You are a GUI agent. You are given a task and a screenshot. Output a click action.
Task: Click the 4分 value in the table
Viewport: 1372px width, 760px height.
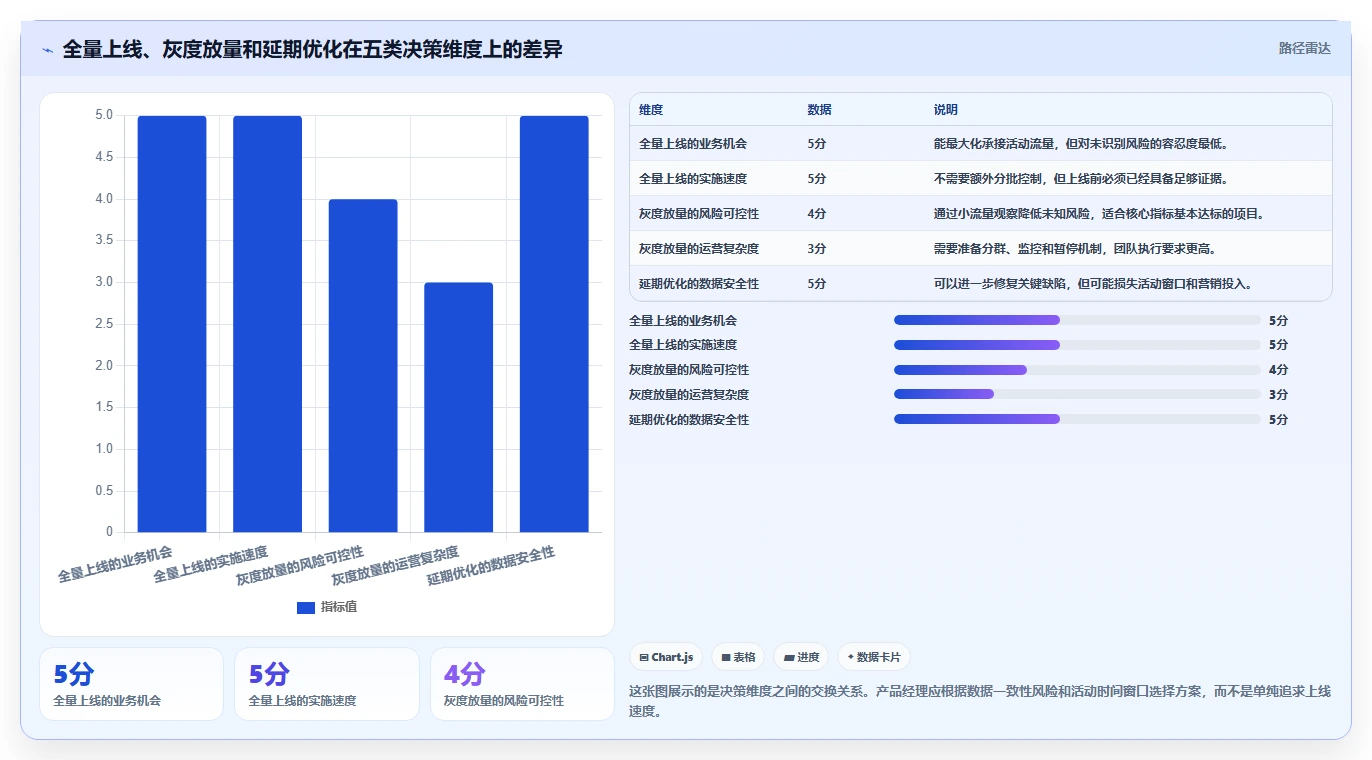tap(817, 214)
